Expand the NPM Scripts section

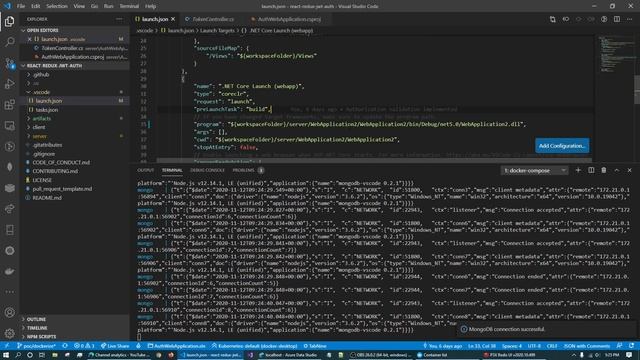pyautogui.click(x=76, y=337)
